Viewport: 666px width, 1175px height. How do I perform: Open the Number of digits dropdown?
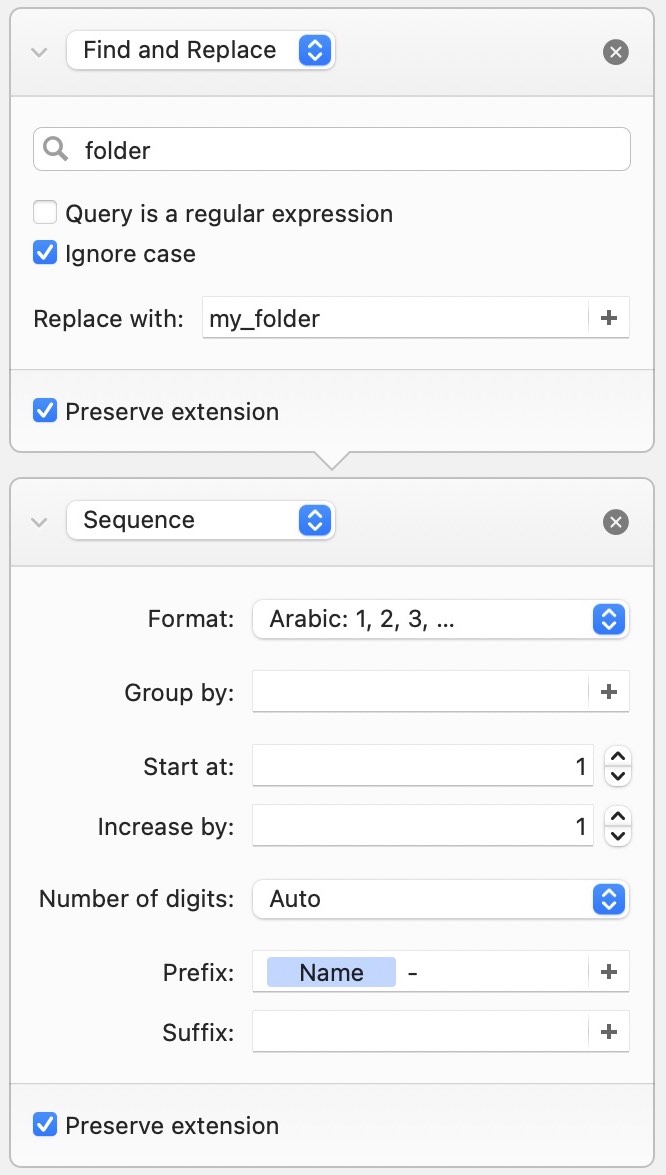(441, 898)
